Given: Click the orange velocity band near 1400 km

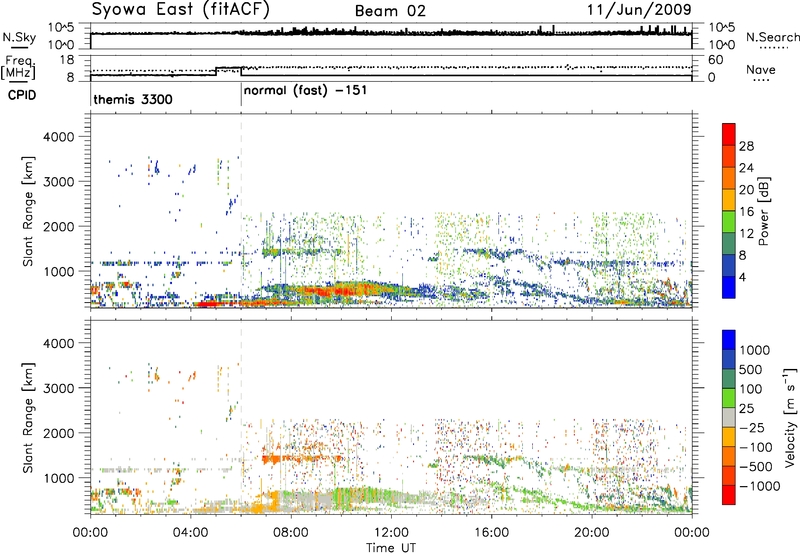Looking at the screenshot, I should point(301,459).
